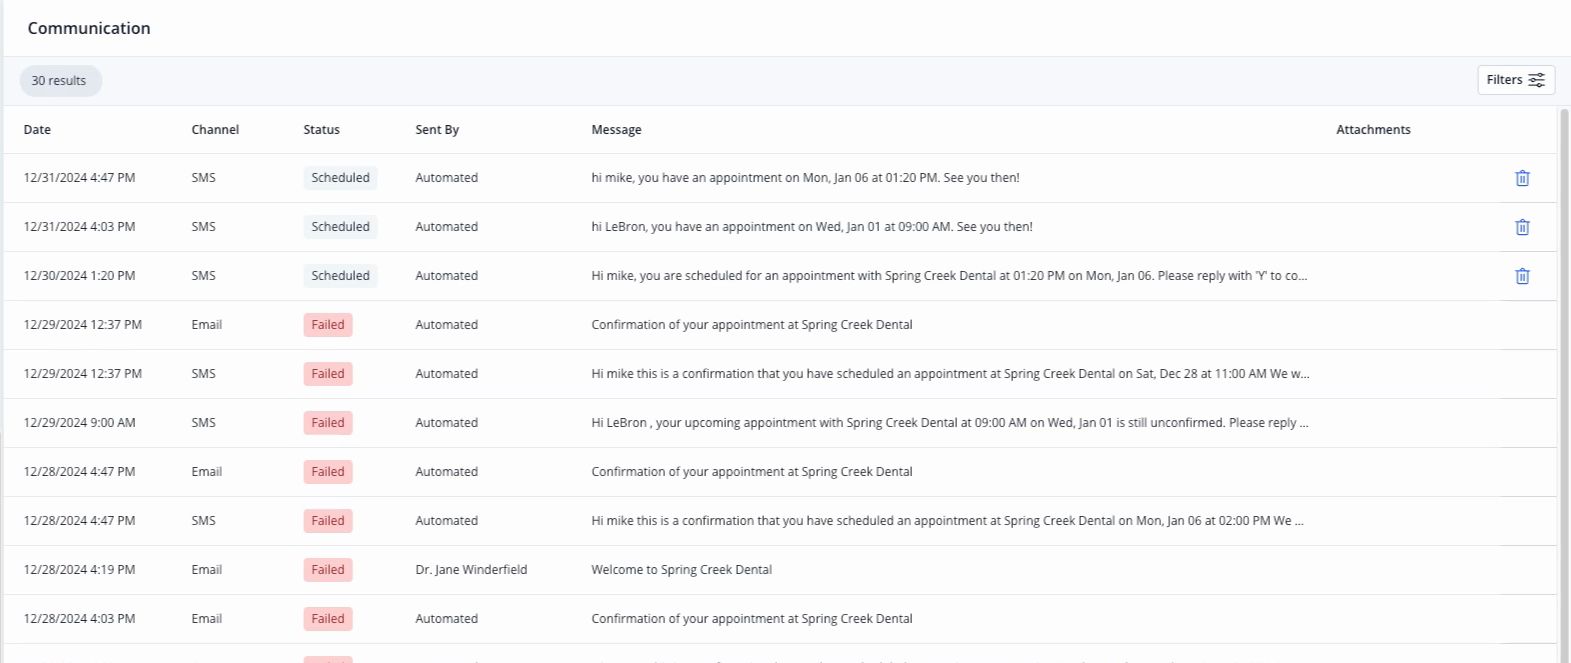
Task: Click the Email confirmation message dated 12/28/2024 4:03 PM
Action: coord(752,619)
